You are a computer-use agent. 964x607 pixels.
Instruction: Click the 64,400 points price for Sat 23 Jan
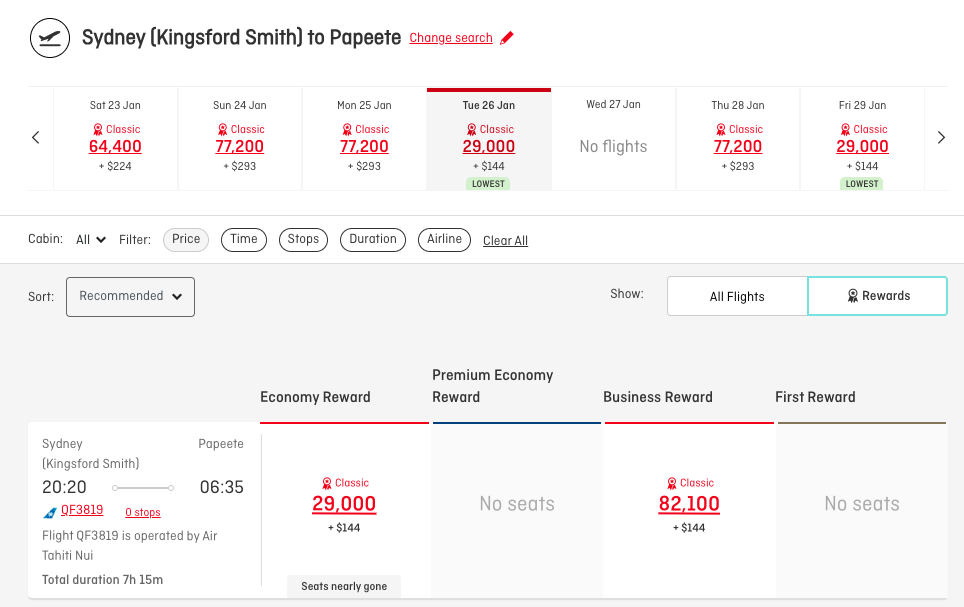(116, 146)
